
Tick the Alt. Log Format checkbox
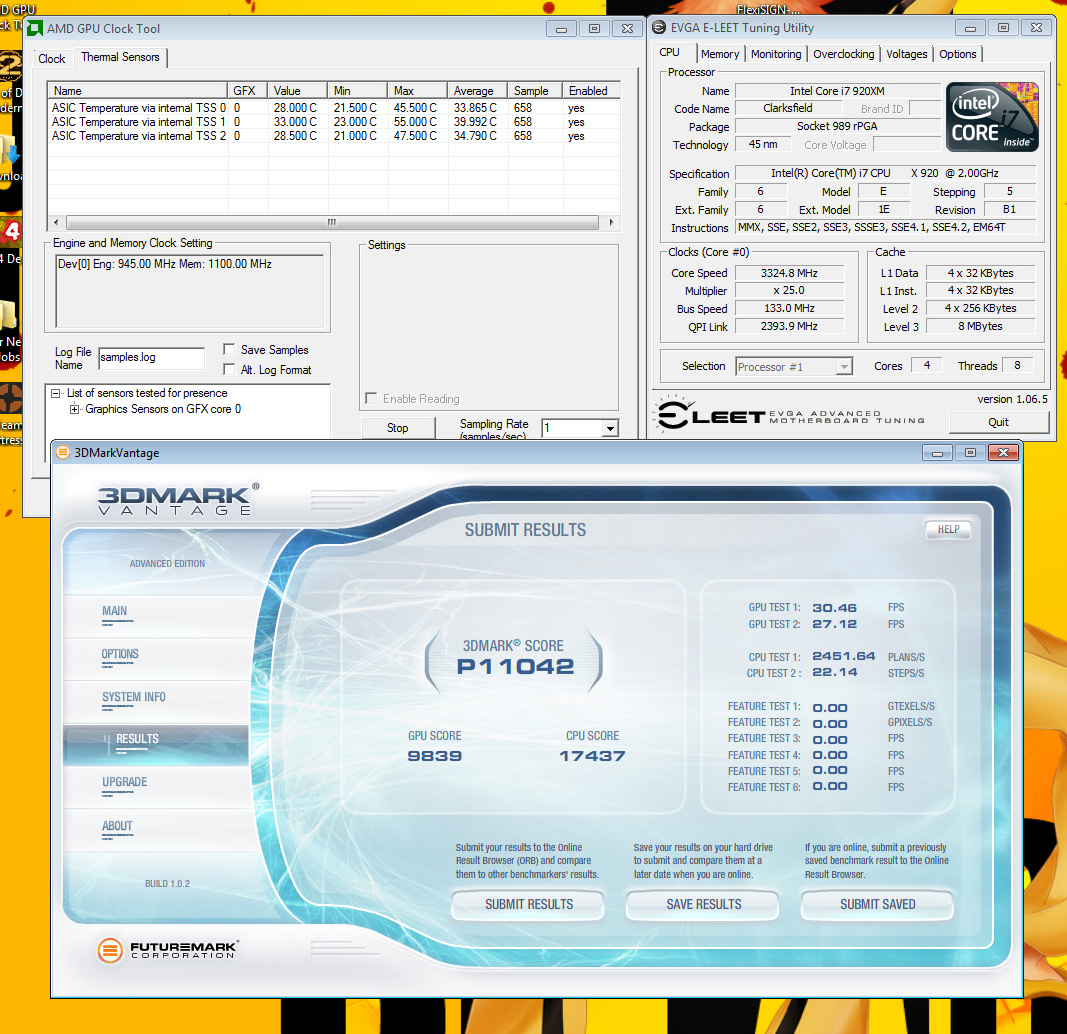[229, 369]
